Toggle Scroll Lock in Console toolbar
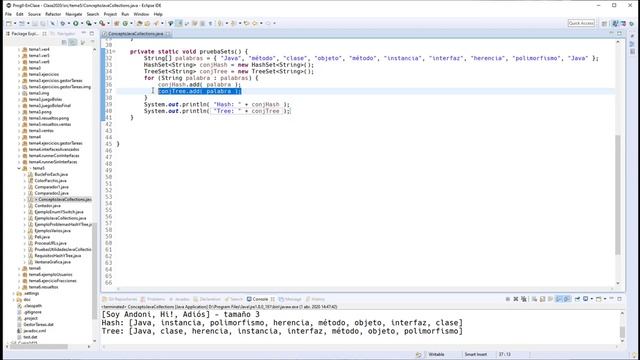The height and width of the screenshot is (360, 640). click(x=542, y=299)
